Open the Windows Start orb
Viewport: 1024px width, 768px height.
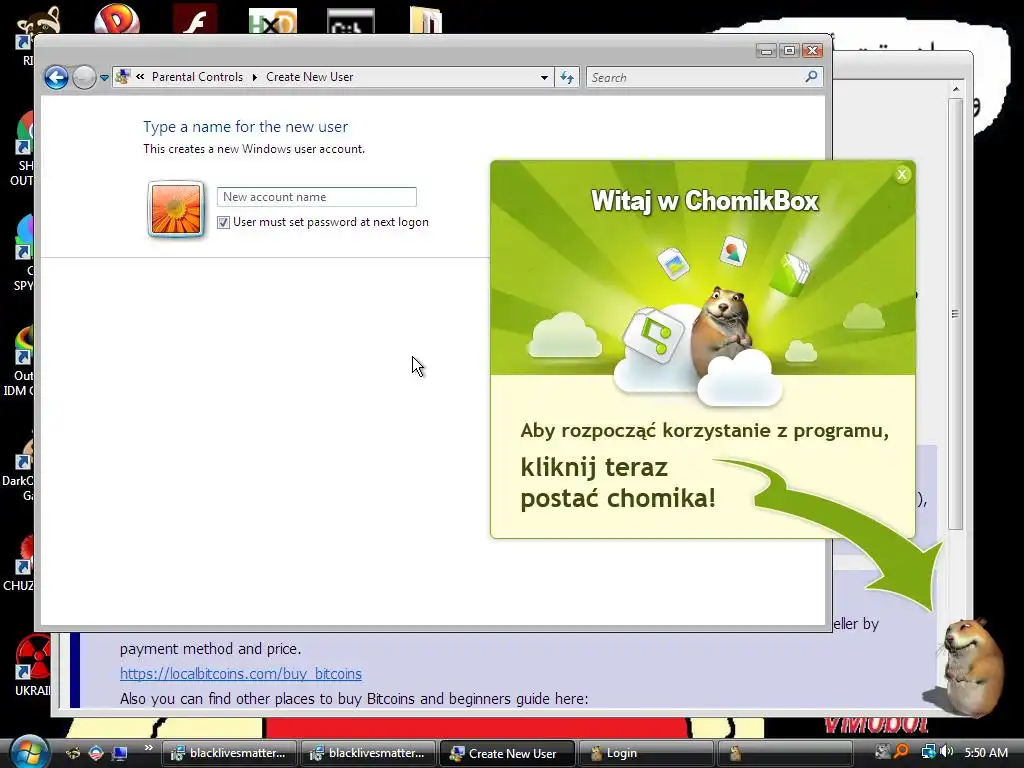pyautogui.click(x=28, y=752)
